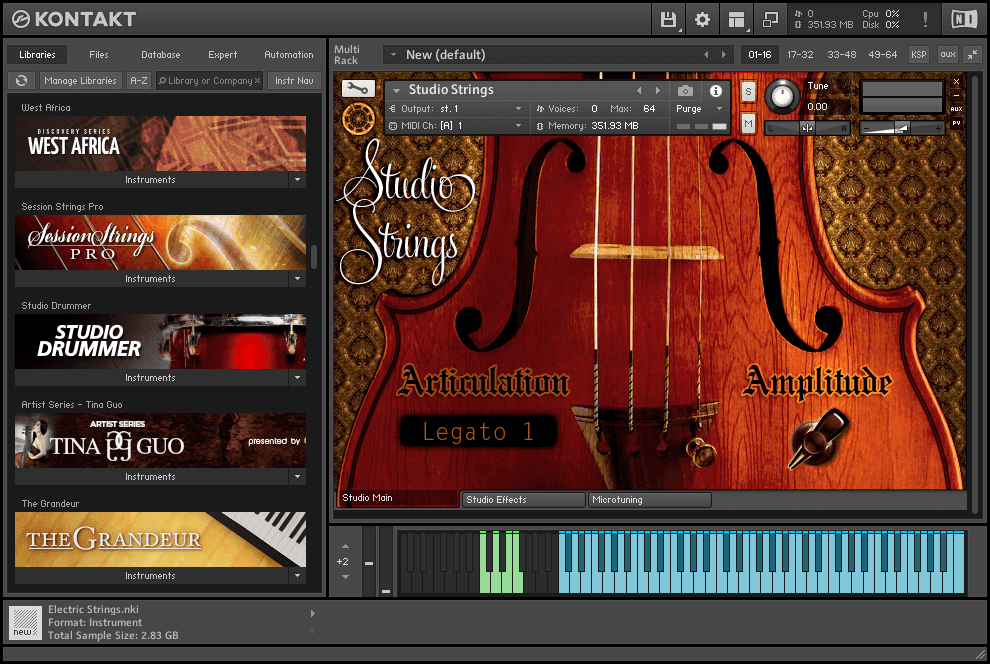
Task: Switch to minimized view icon
Action: point(770,20)
